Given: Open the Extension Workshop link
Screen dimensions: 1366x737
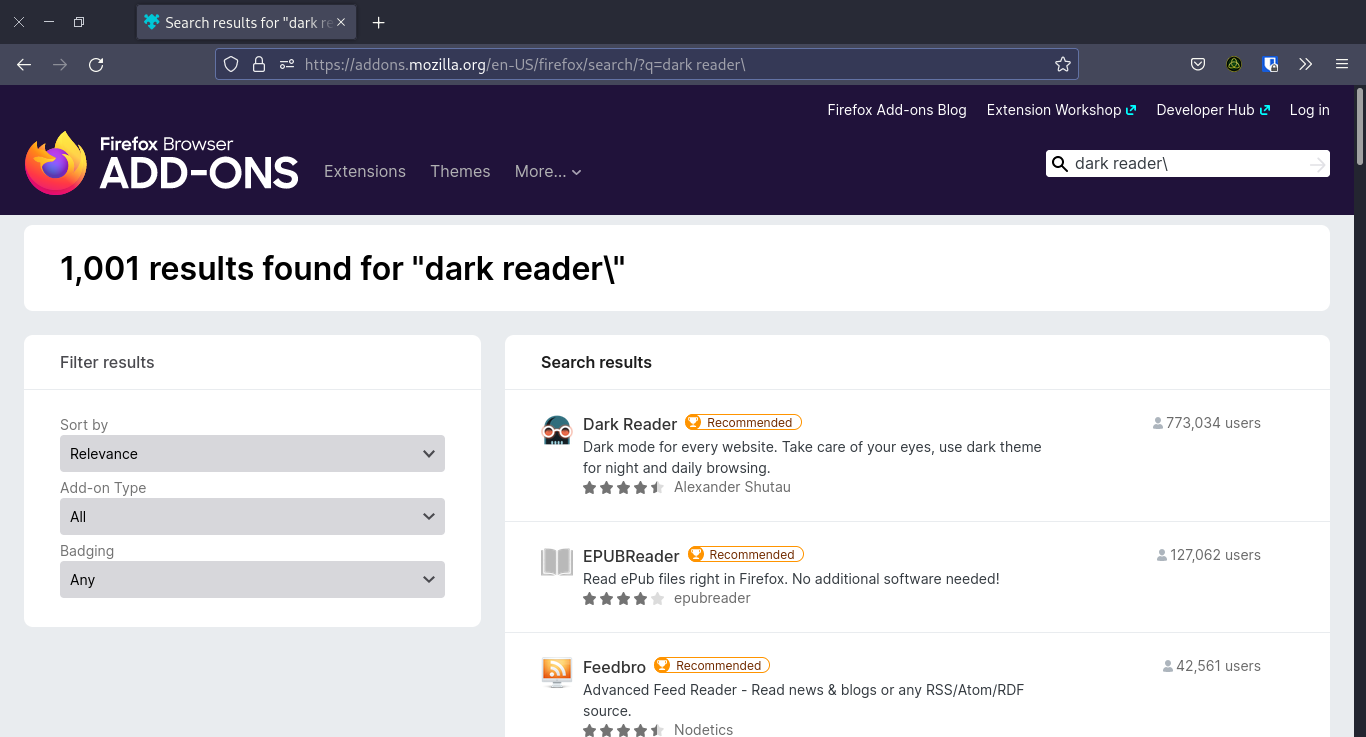Looking at the screenshot, I should pos(1061,110).
